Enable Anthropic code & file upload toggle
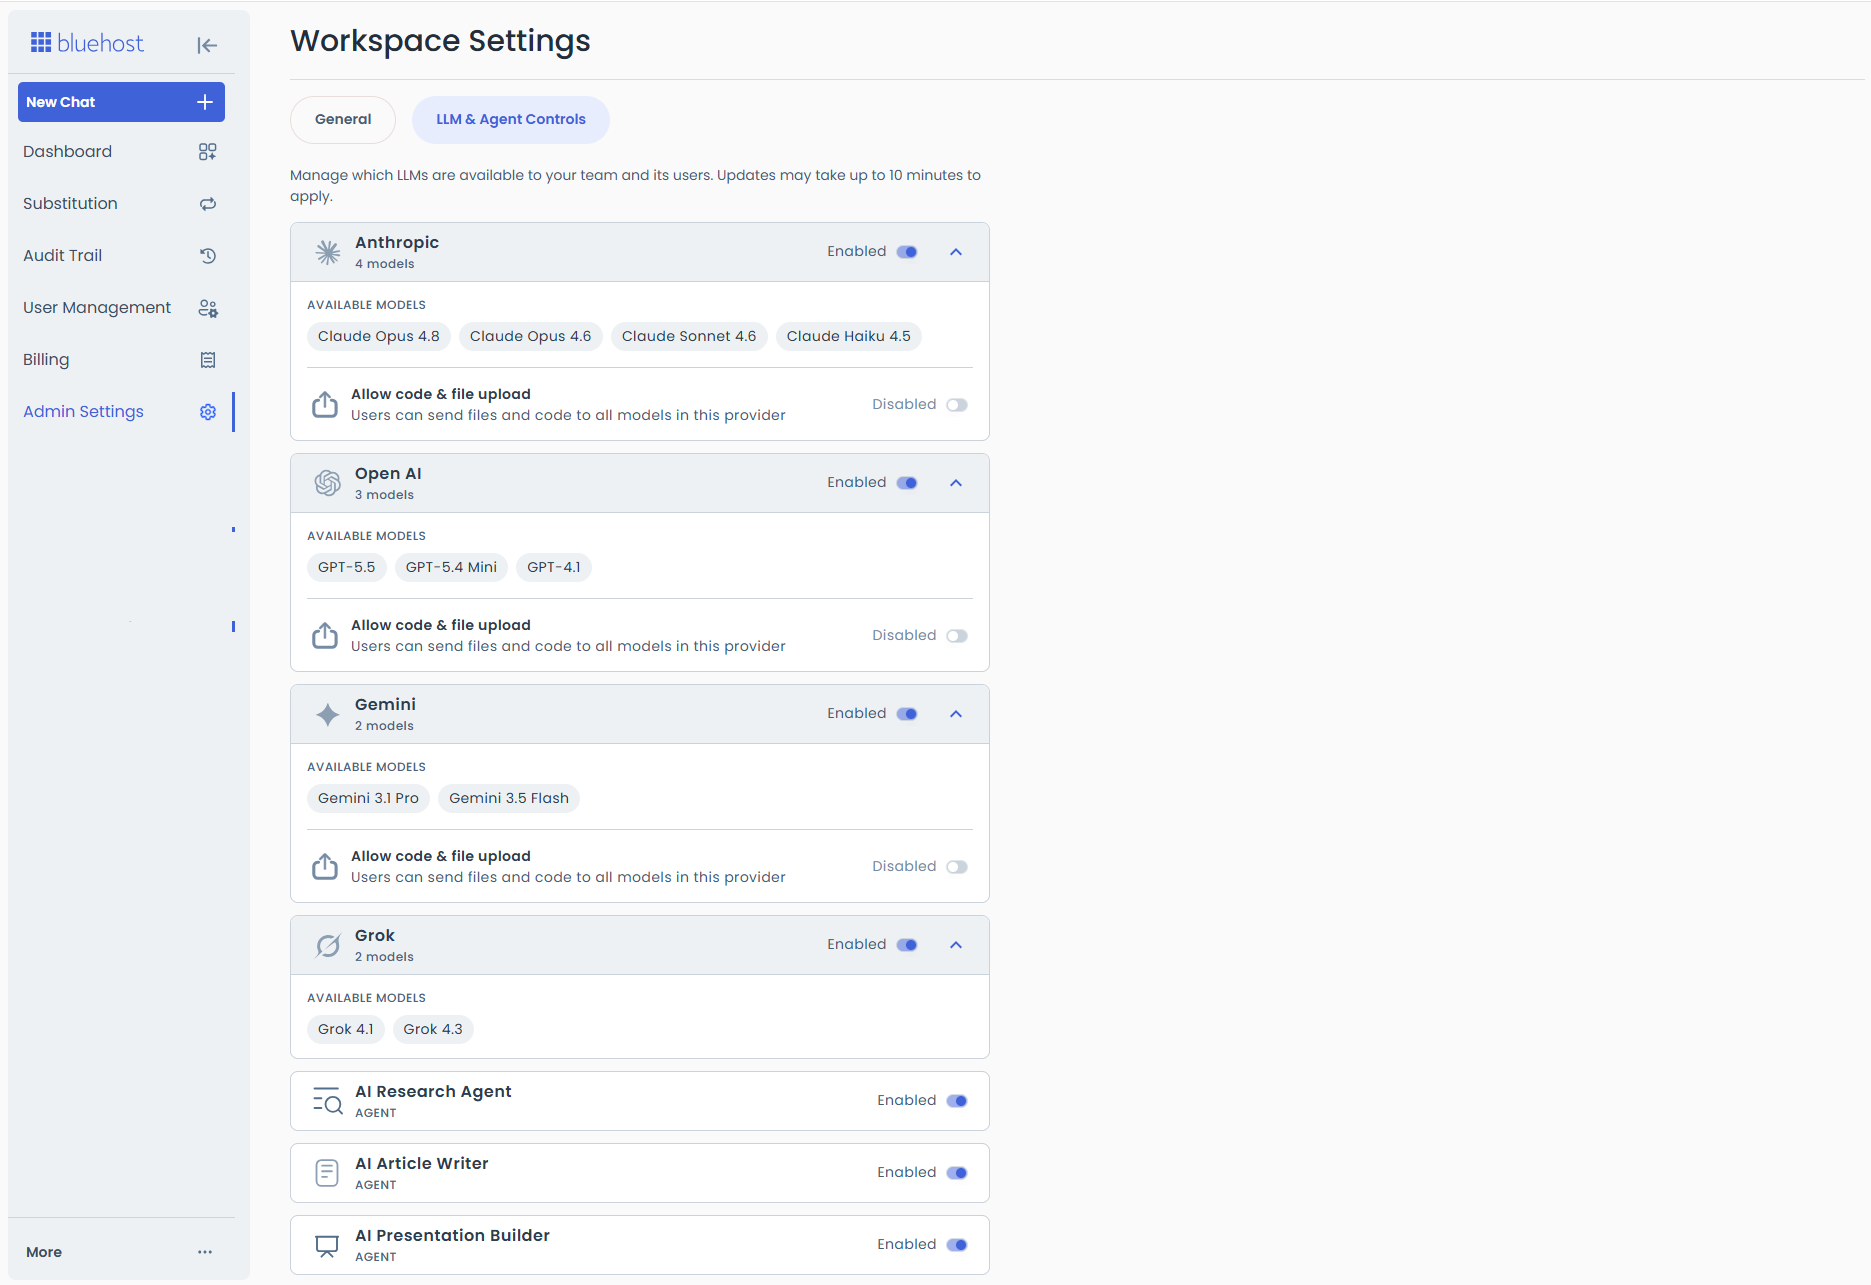1871x1285 pixels. pos(957,405)
